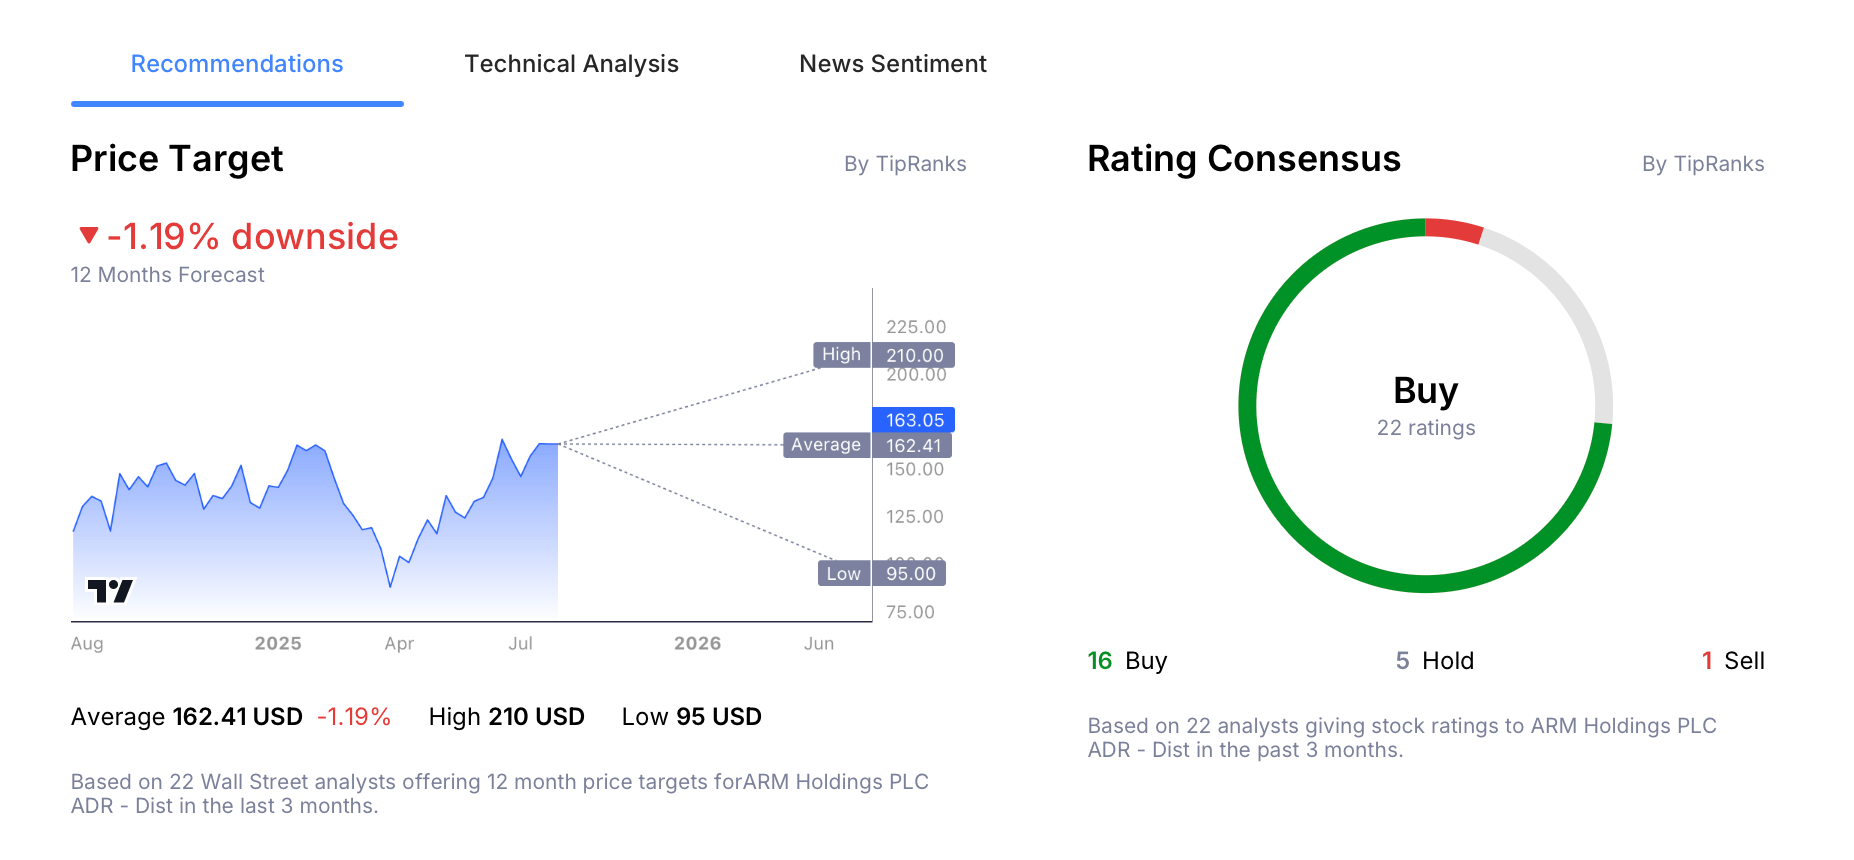Image resolution: width=1854 pixels, height=860 pixels.
Task: Select the Recommendations tab
Action: [237, 64]
